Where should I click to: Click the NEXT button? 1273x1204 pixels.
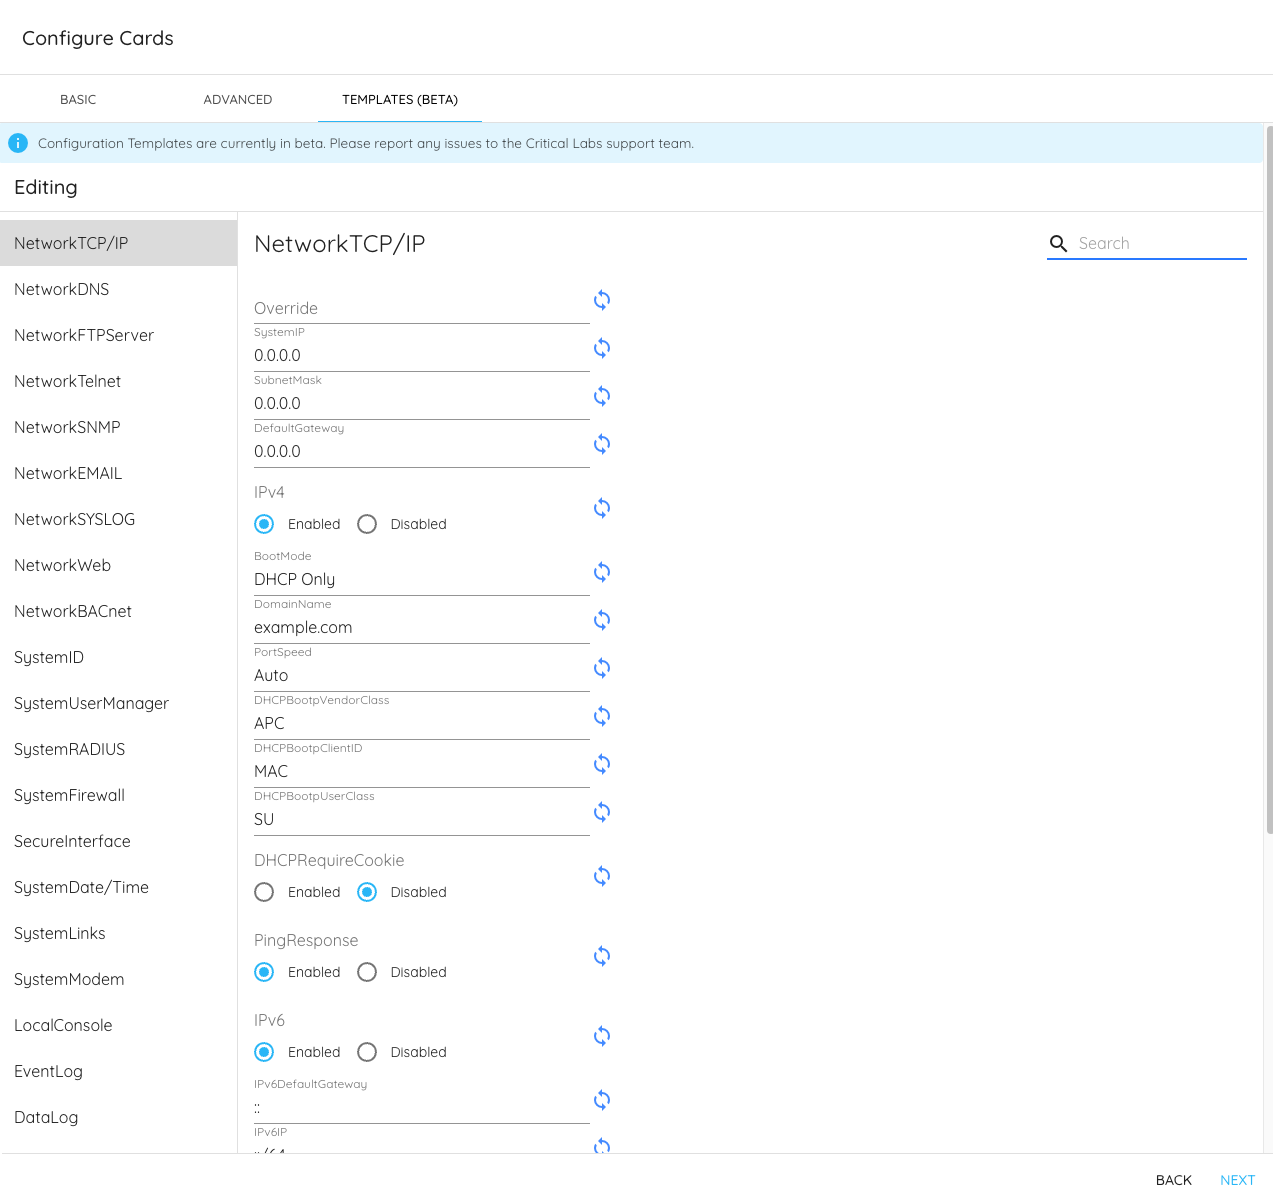1237,1180
